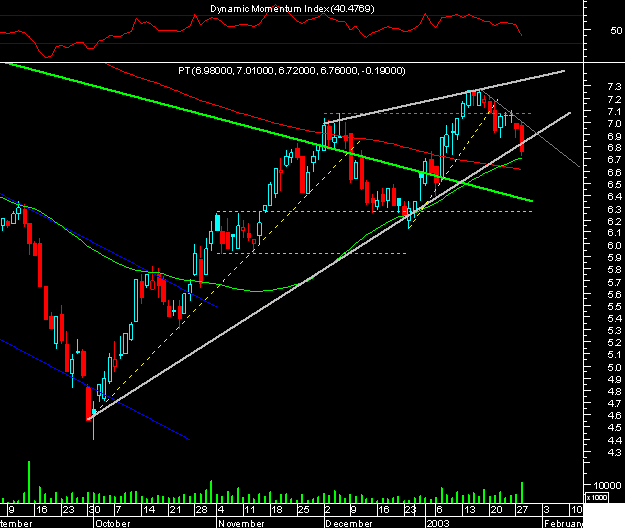625x528 pixels.
Task: Click the date label 4 on time axis
Action: [221, 510]
